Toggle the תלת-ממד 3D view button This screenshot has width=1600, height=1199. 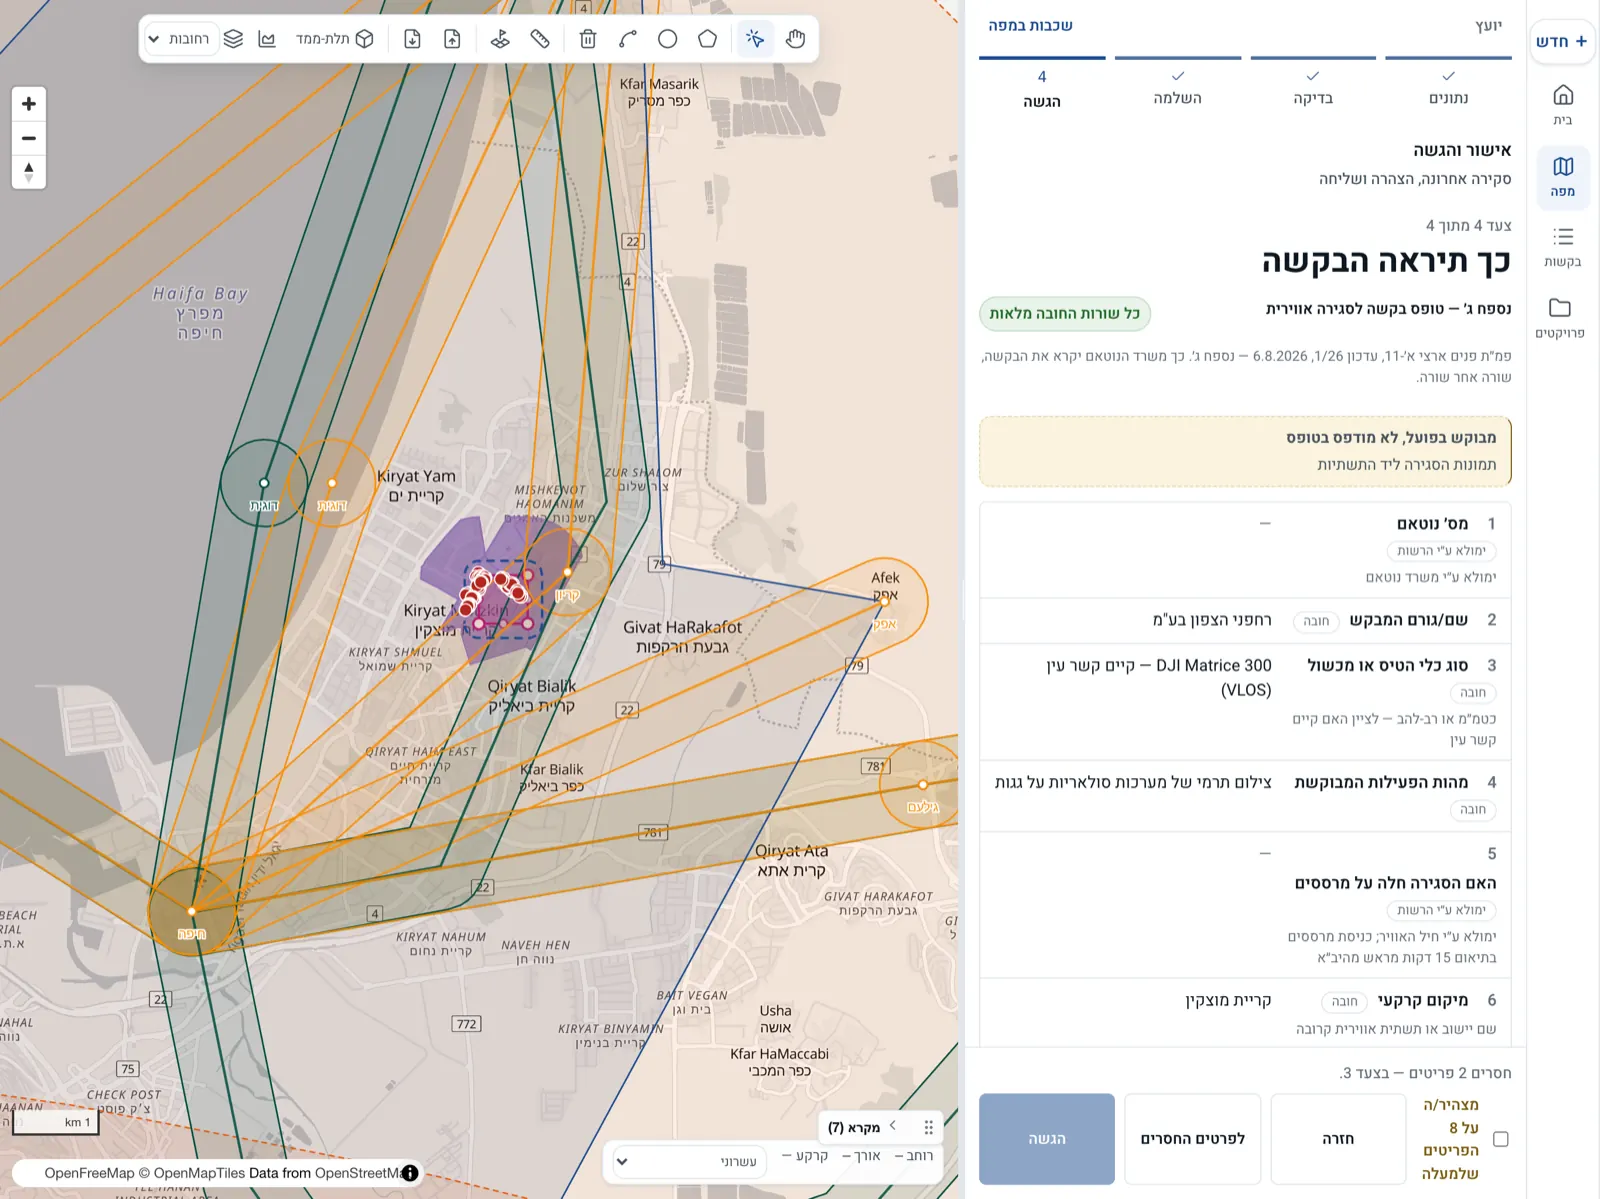tap(335, 39)
